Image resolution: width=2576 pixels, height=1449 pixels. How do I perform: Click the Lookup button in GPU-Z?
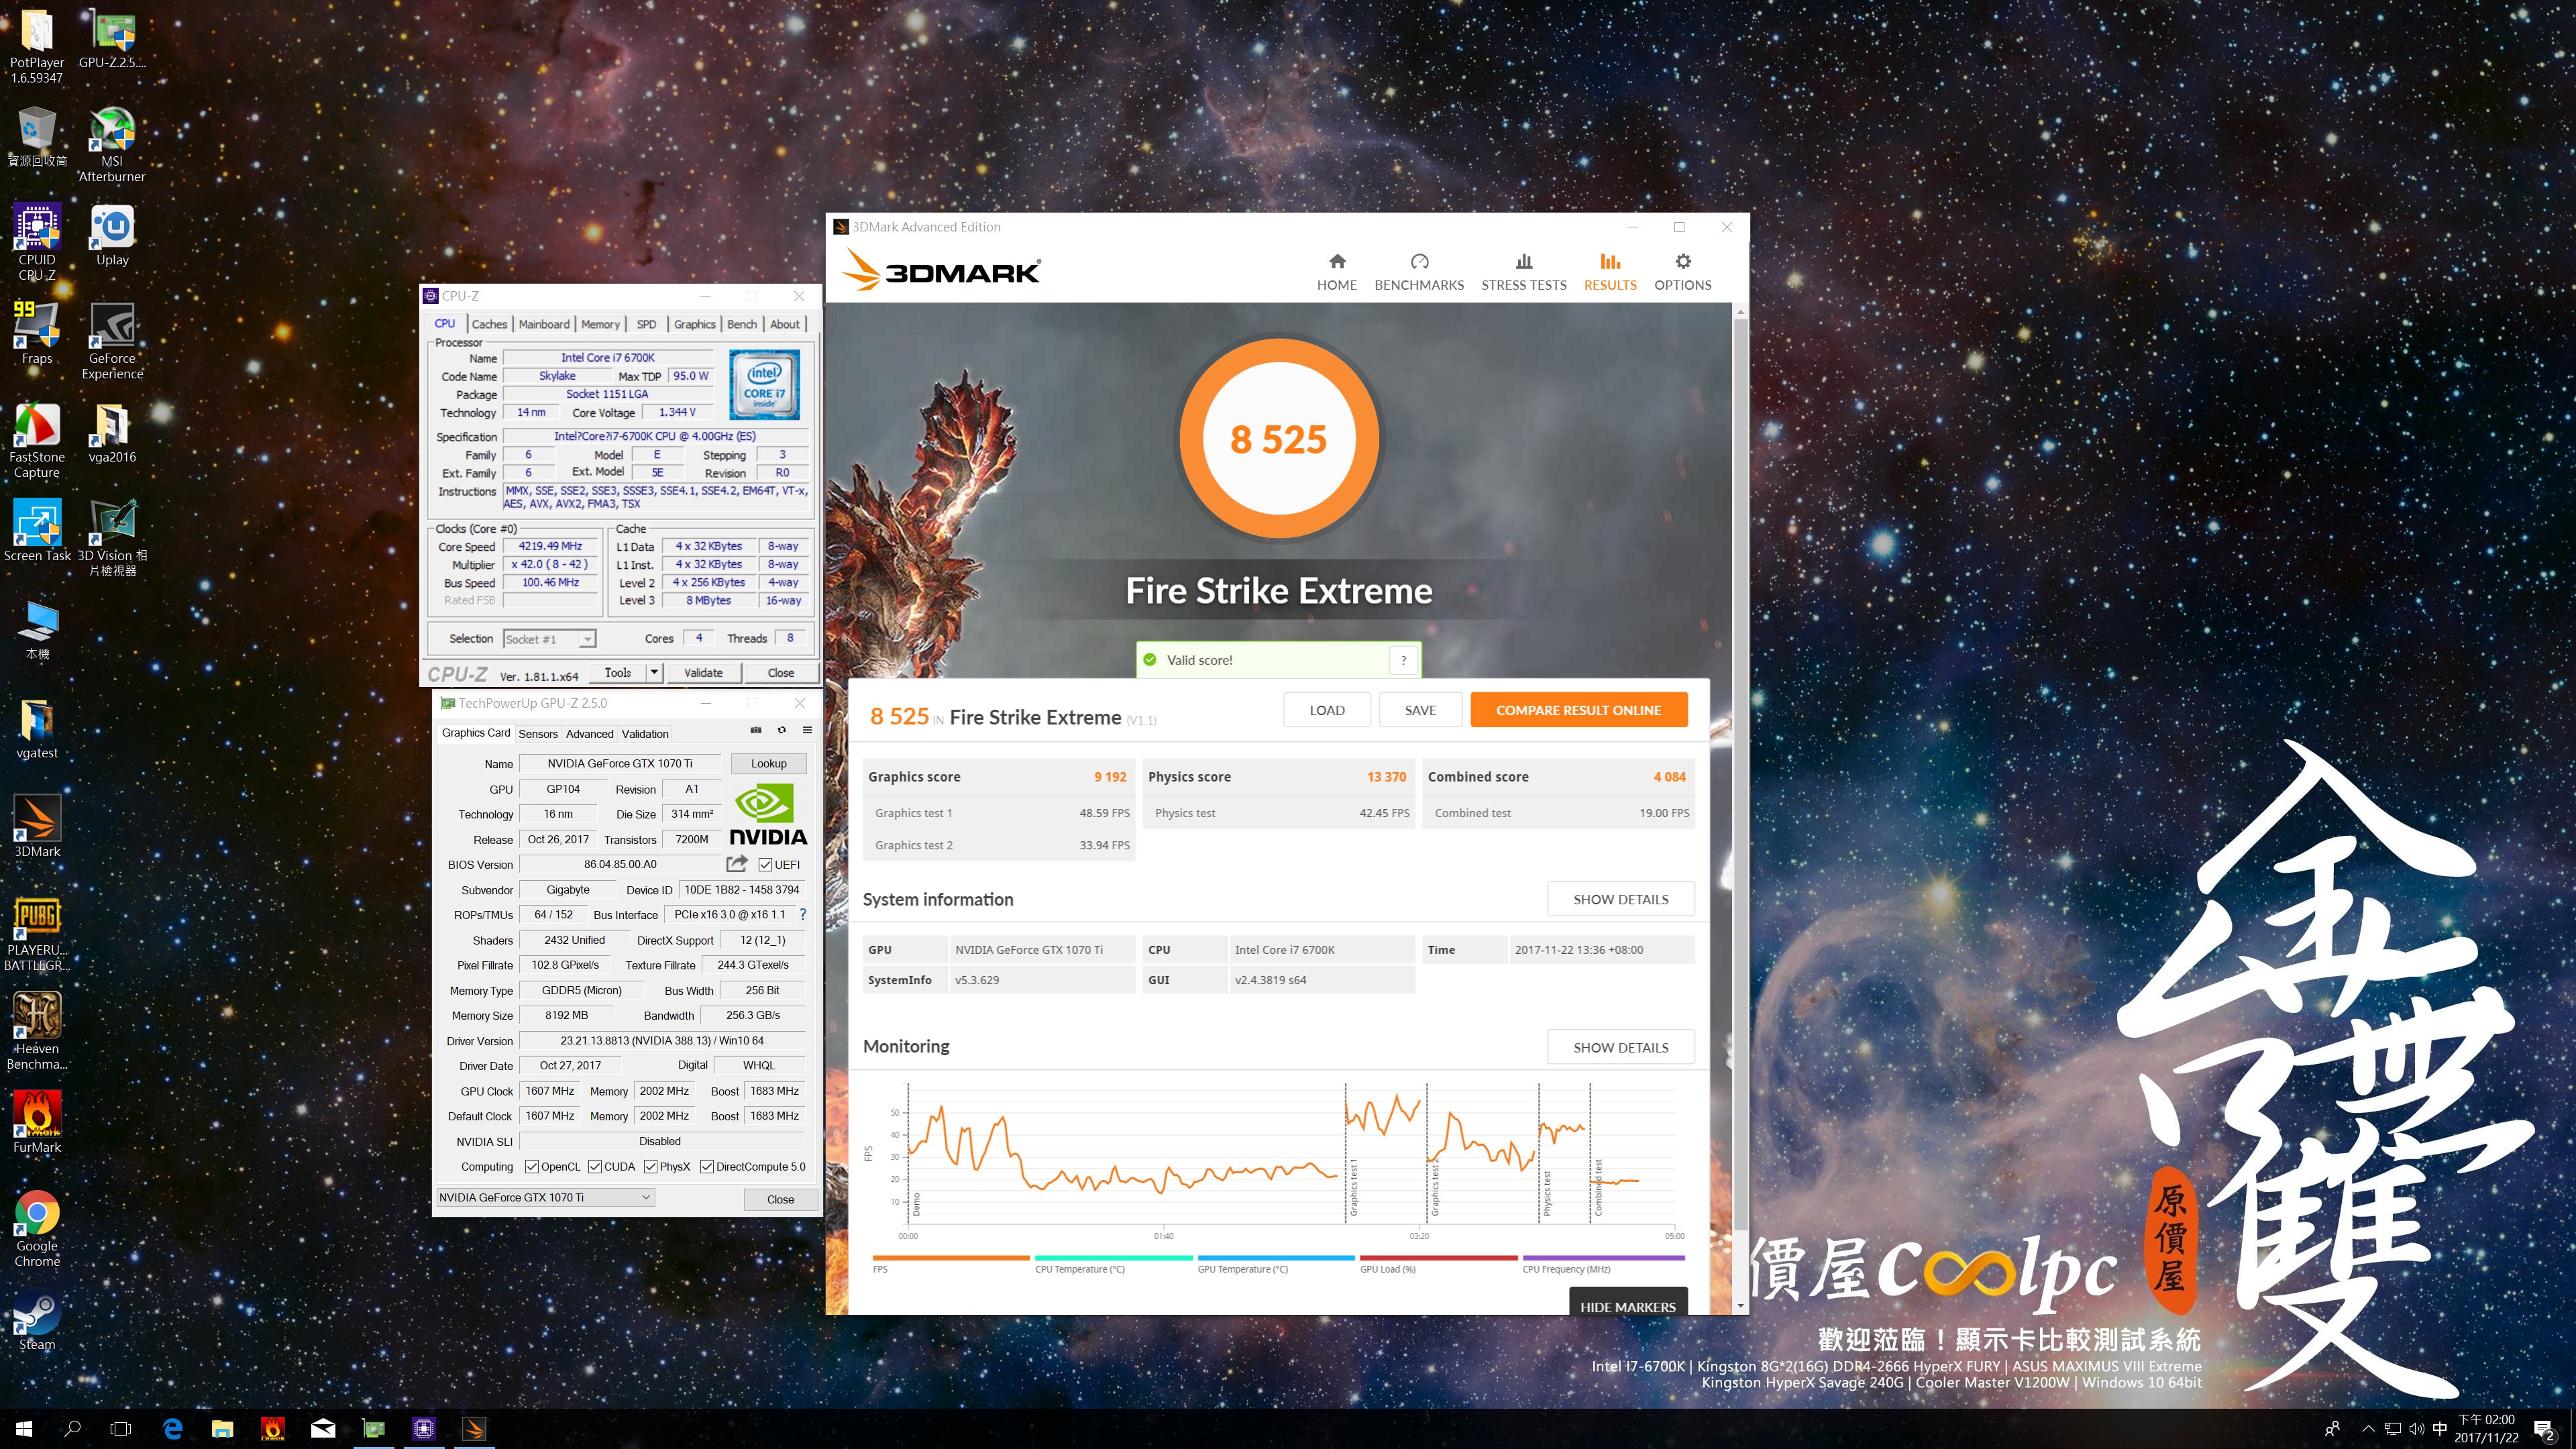(768, 763)
